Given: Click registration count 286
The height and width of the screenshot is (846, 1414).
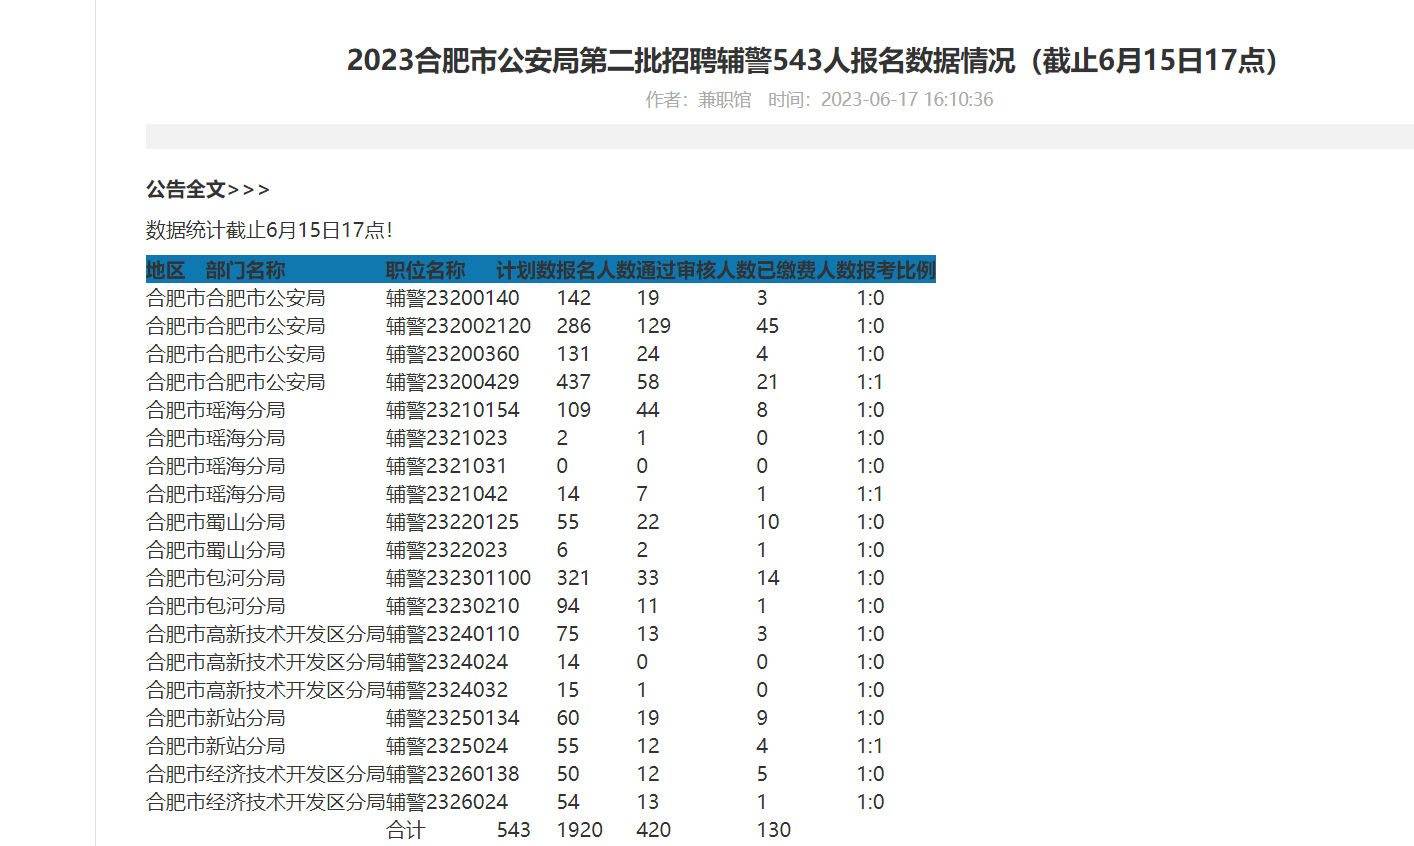Looking at the screenshot, I should 574,326.
